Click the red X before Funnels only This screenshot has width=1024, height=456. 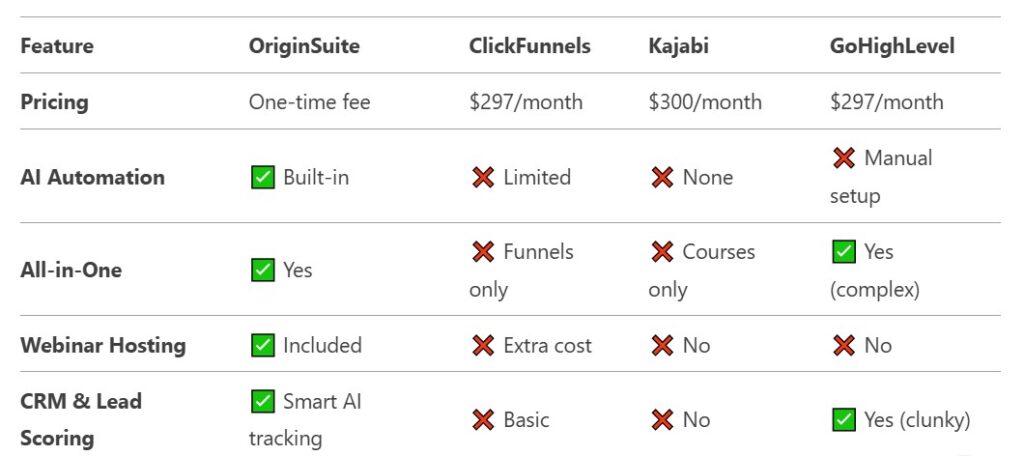point(483,252)
